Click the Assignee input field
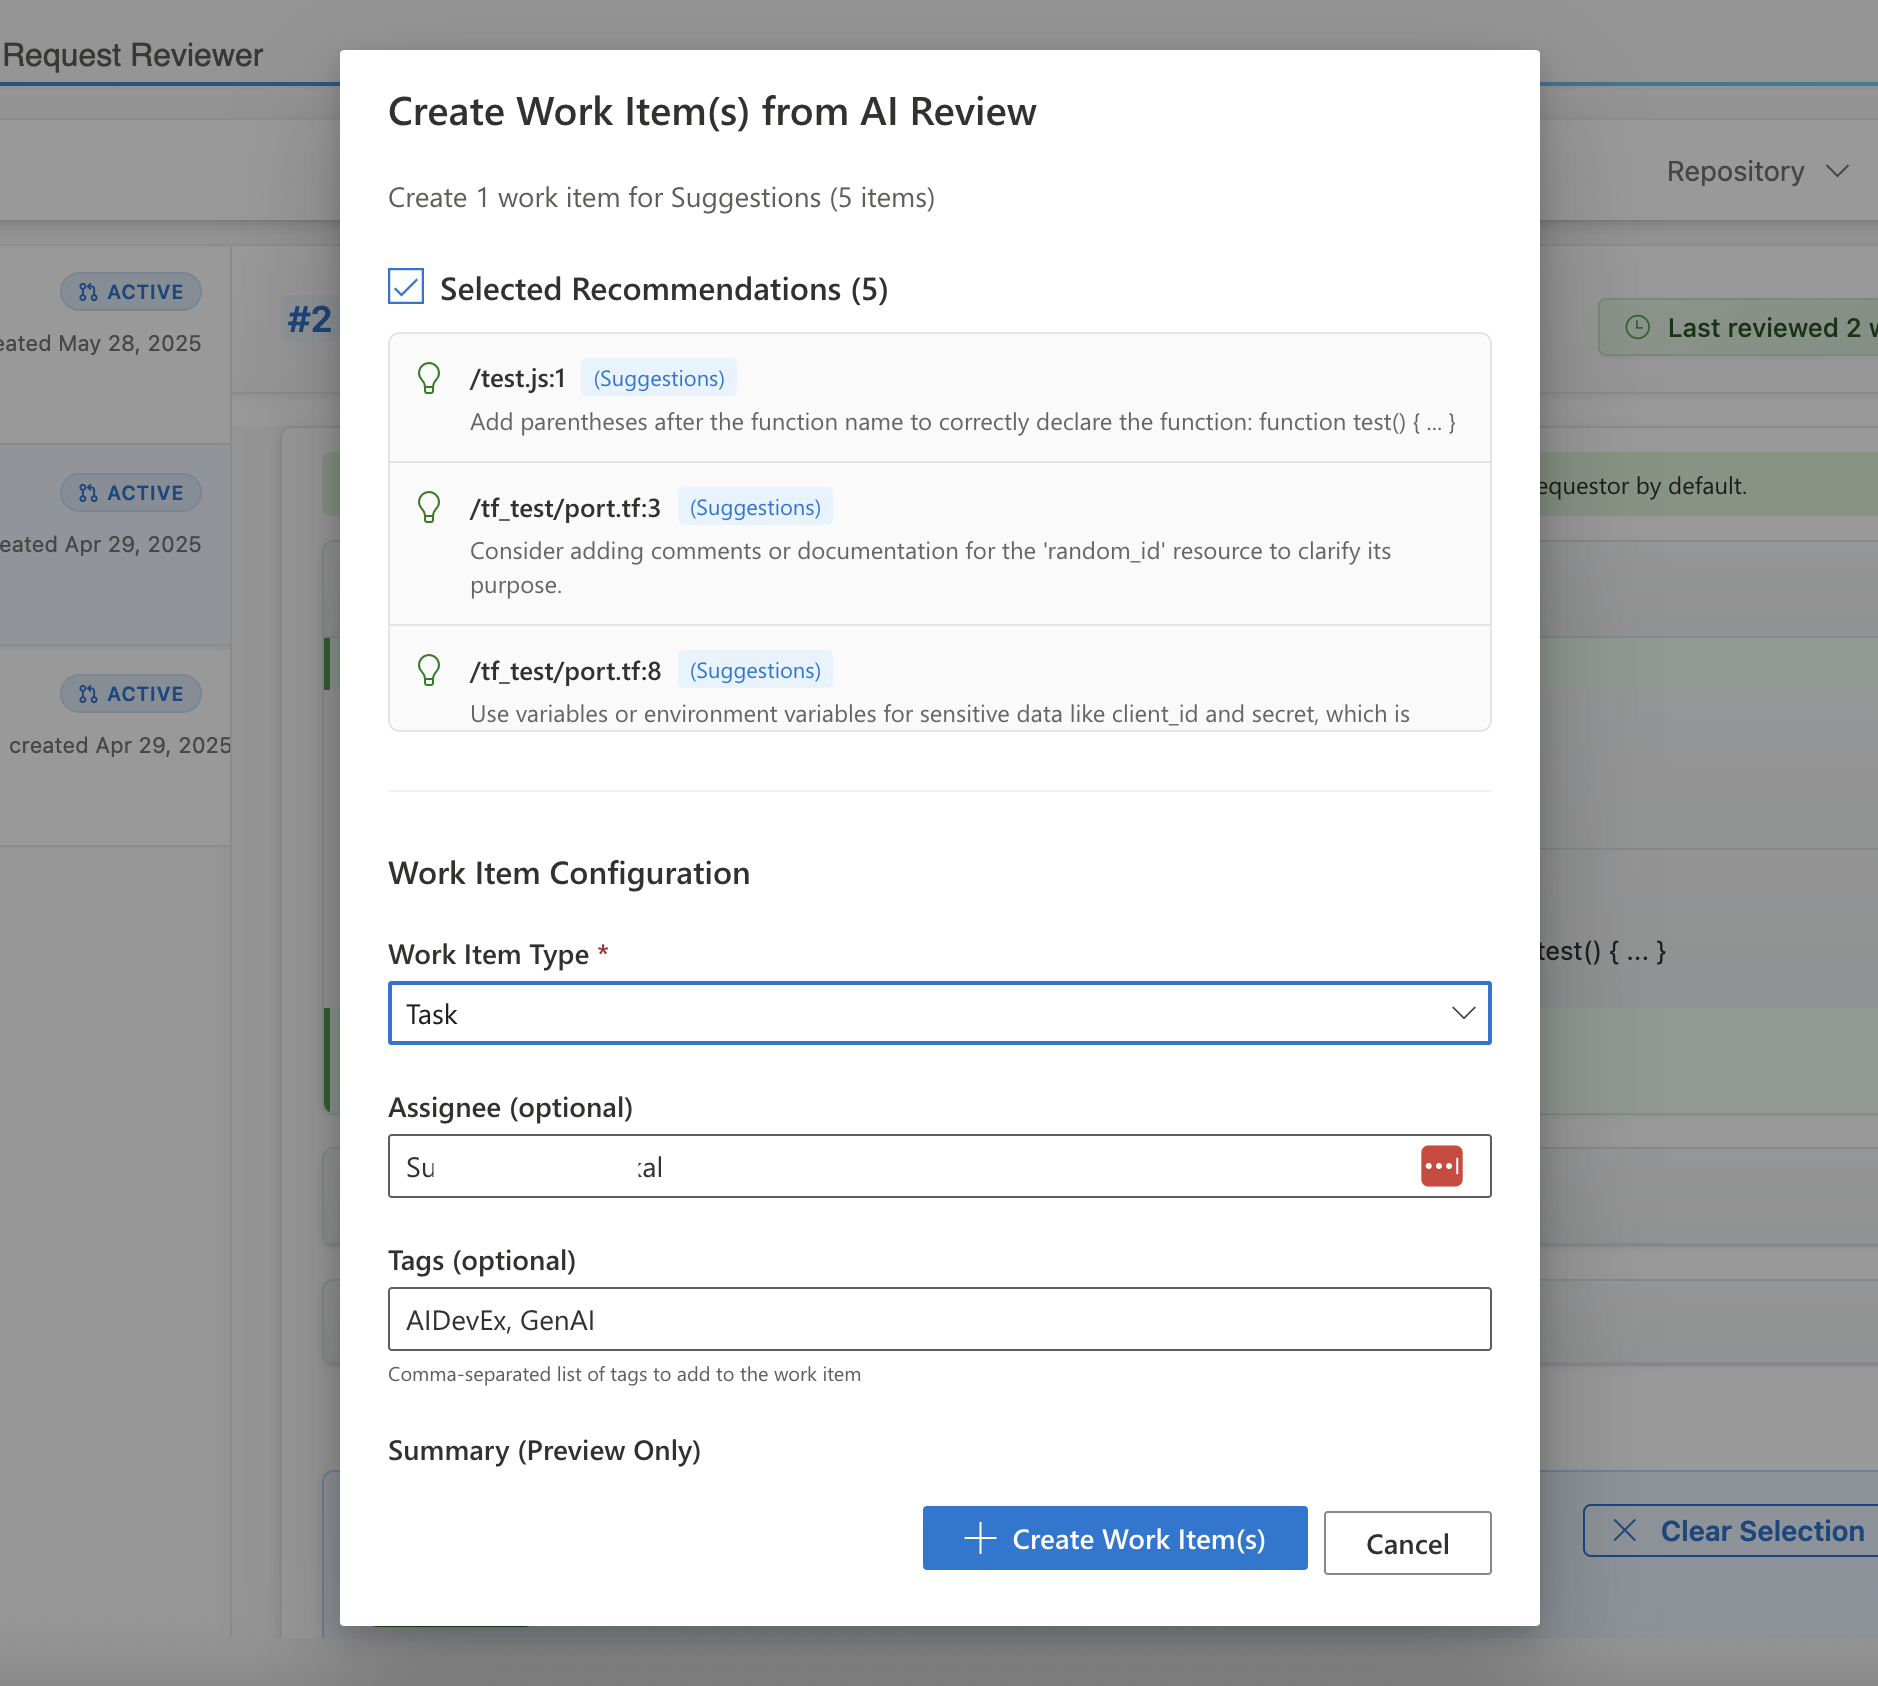 pos(900,1165)
